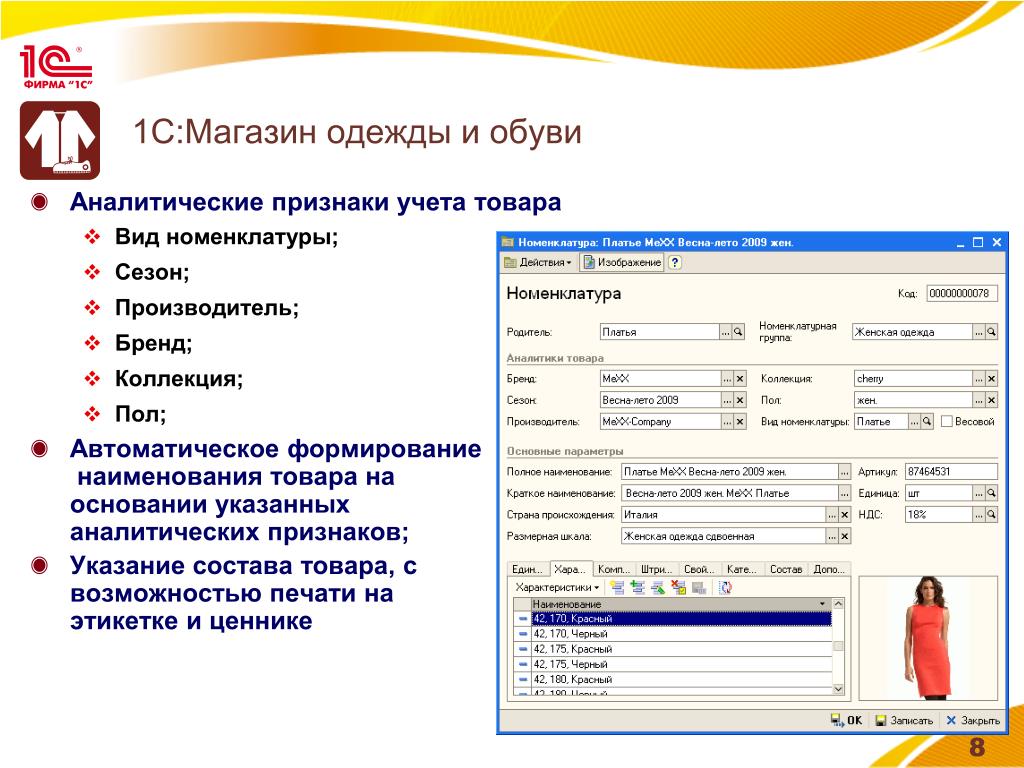Click into the Артикул field
The height and width of the screenshot is (768, 1024).
click(x=951, y=472)
